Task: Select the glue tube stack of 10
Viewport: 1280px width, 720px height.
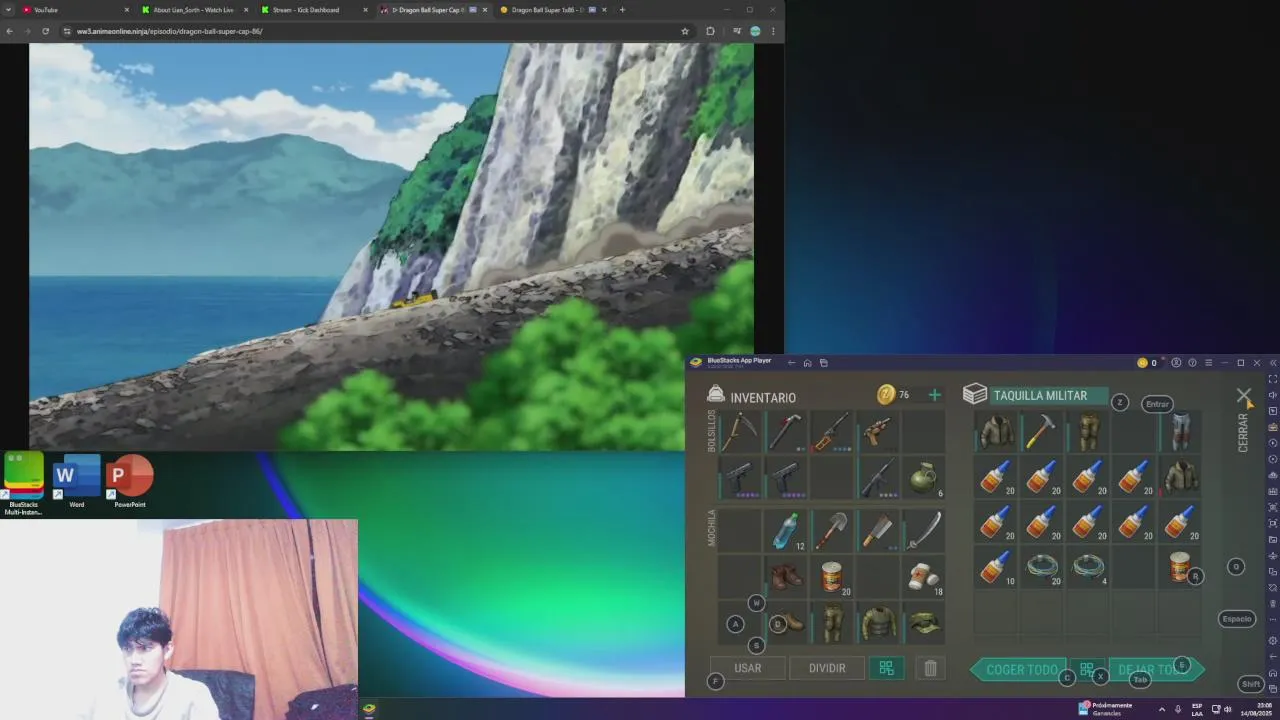Action: point(995,567)
